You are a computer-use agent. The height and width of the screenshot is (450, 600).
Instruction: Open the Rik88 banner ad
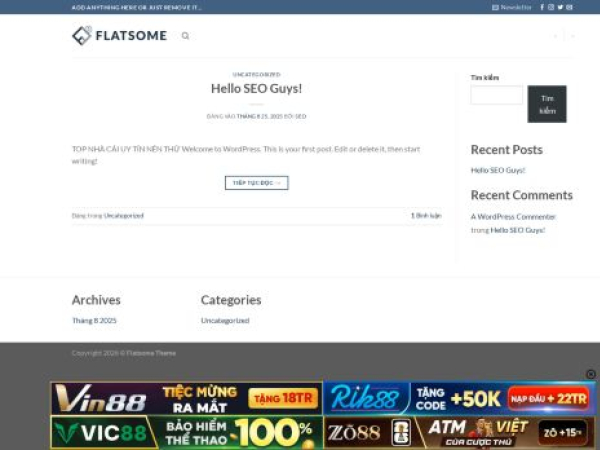[460, 398]
